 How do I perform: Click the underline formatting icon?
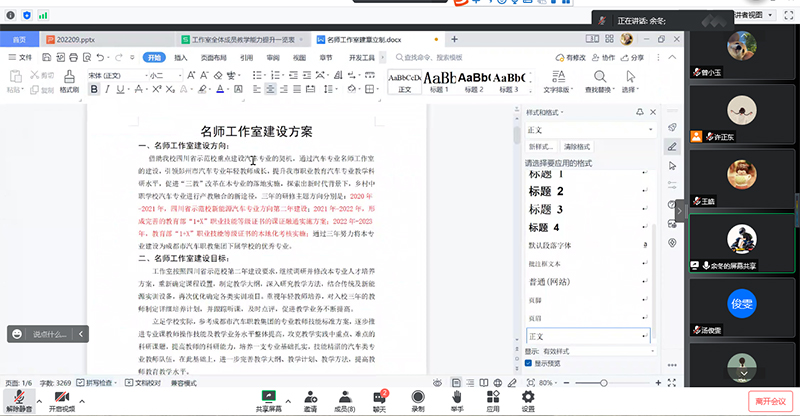tap(122, 89)
